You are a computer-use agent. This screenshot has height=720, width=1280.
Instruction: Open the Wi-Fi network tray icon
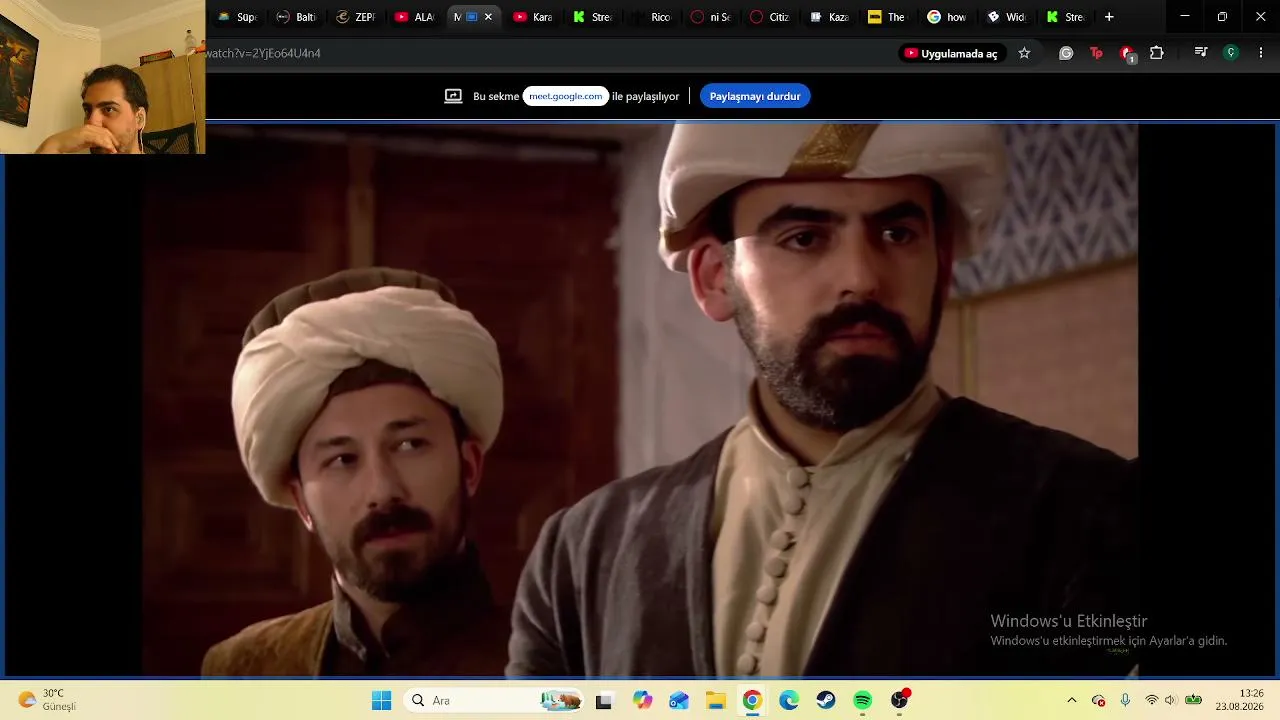1152,700
